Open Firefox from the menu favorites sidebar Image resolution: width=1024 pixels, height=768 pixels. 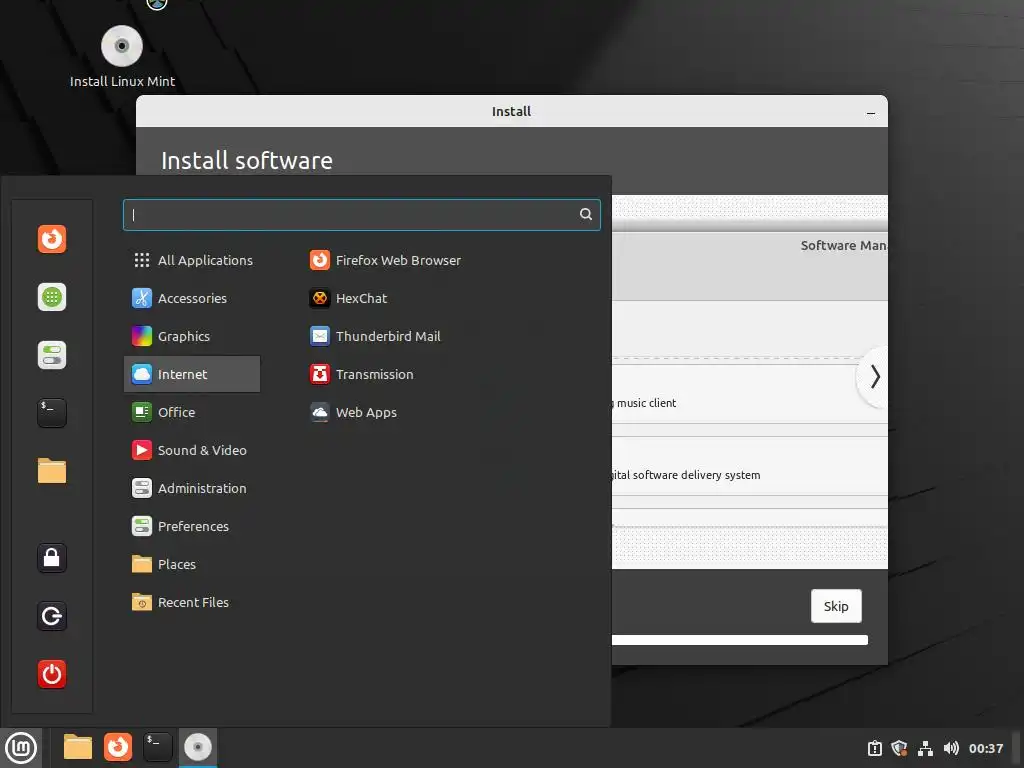[x=52, y=239]
